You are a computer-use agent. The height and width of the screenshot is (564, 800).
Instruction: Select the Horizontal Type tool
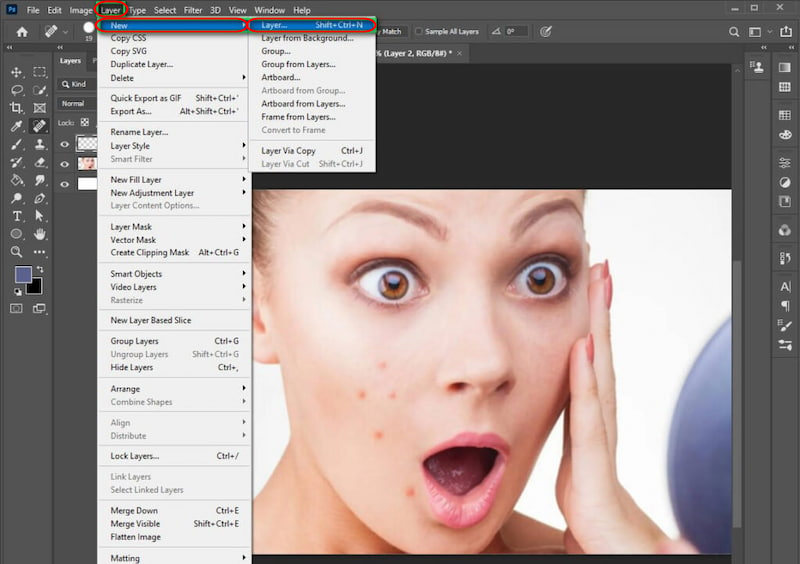tap(16, 216)
